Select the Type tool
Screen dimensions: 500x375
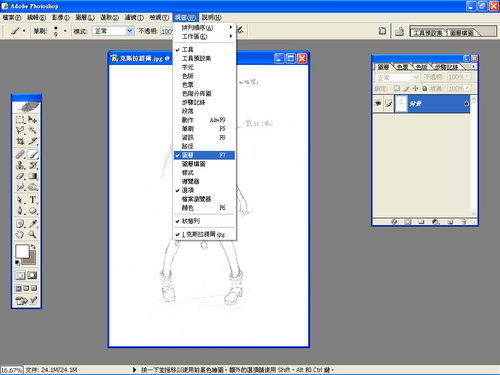pos(33,200)
